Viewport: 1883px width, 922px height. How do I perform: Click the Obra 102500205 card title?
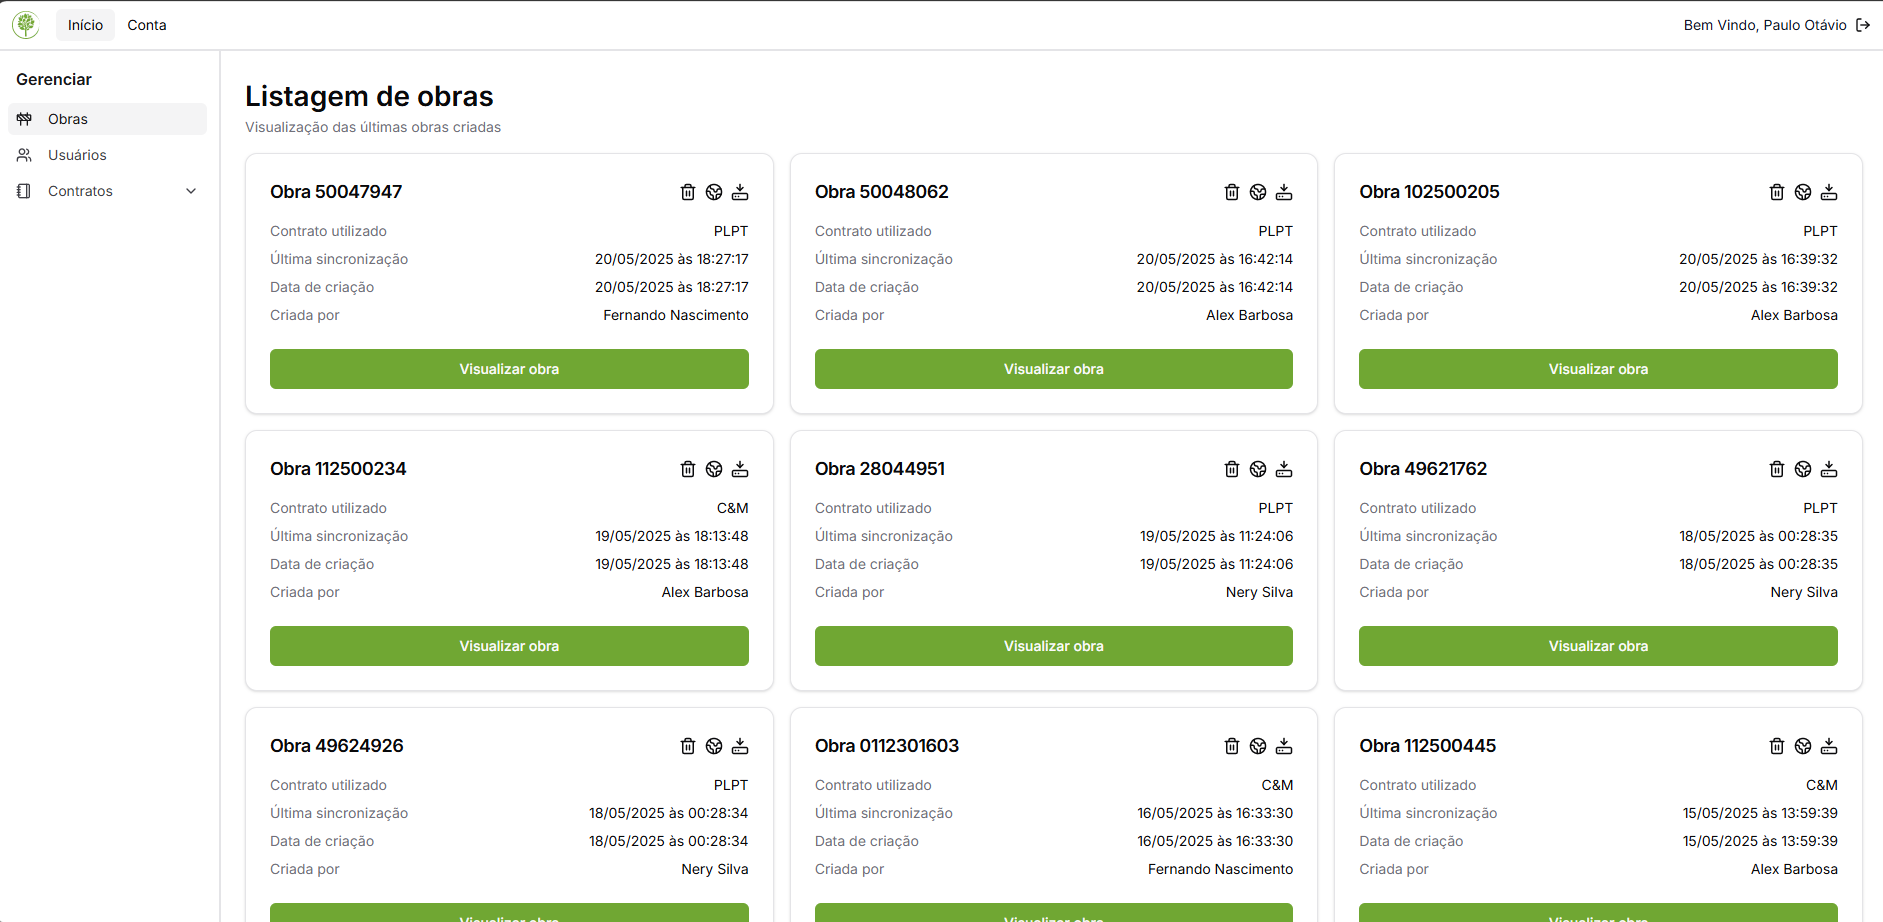coord(1429,192)
